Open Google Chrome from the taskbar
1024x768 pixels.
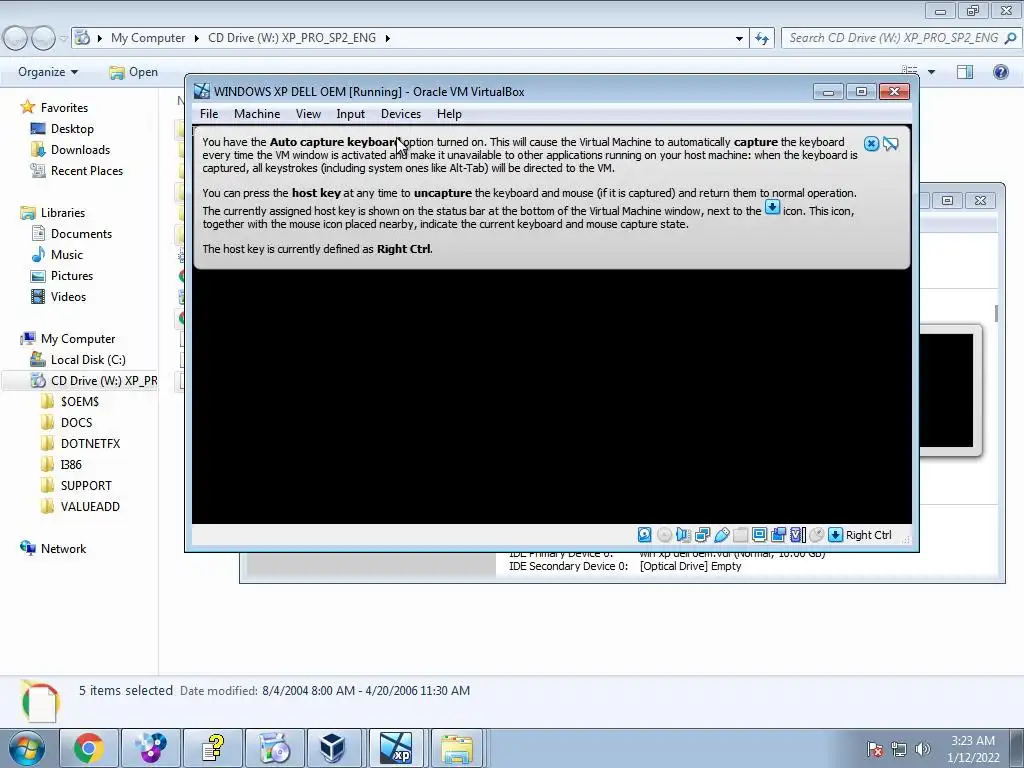[89, 748]
